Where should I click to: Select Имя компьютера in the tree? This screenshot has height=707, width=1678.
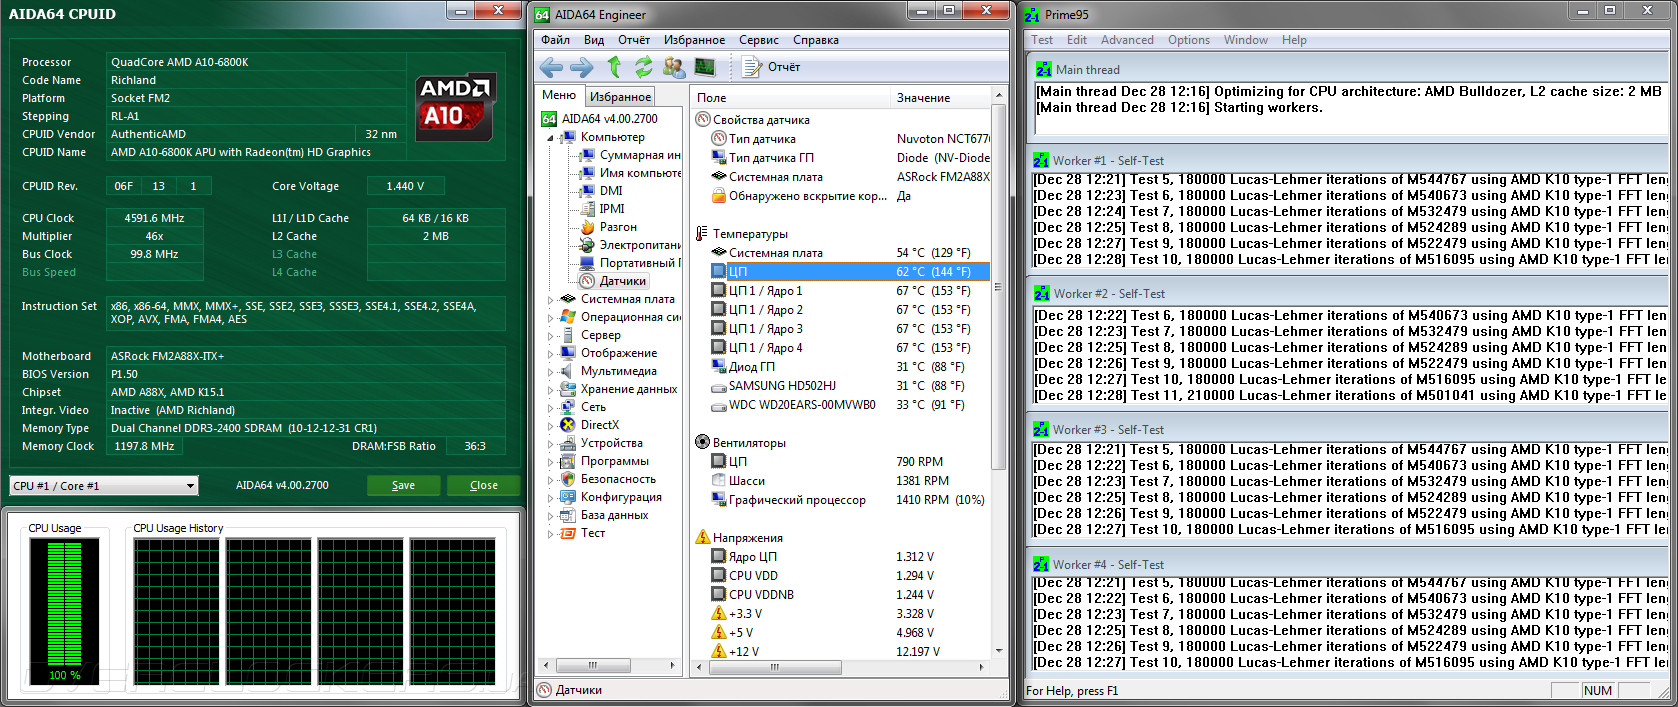pyautogui.click(x=630, y=173)
